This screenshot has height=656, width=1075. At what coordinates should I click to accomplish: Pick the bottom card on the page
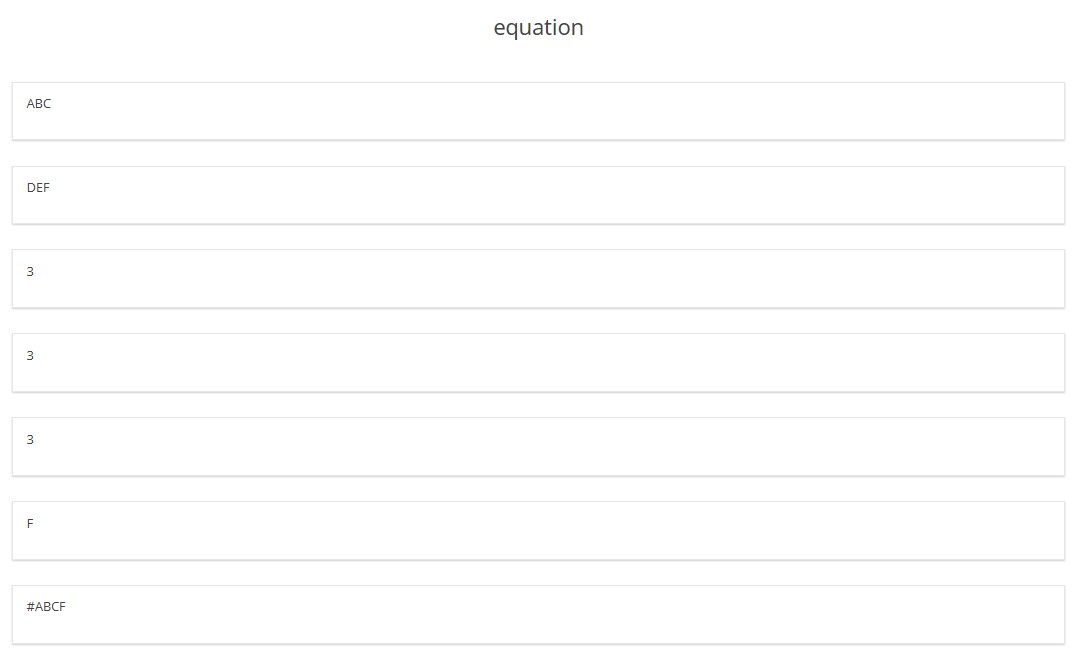(x=538, y=615)
